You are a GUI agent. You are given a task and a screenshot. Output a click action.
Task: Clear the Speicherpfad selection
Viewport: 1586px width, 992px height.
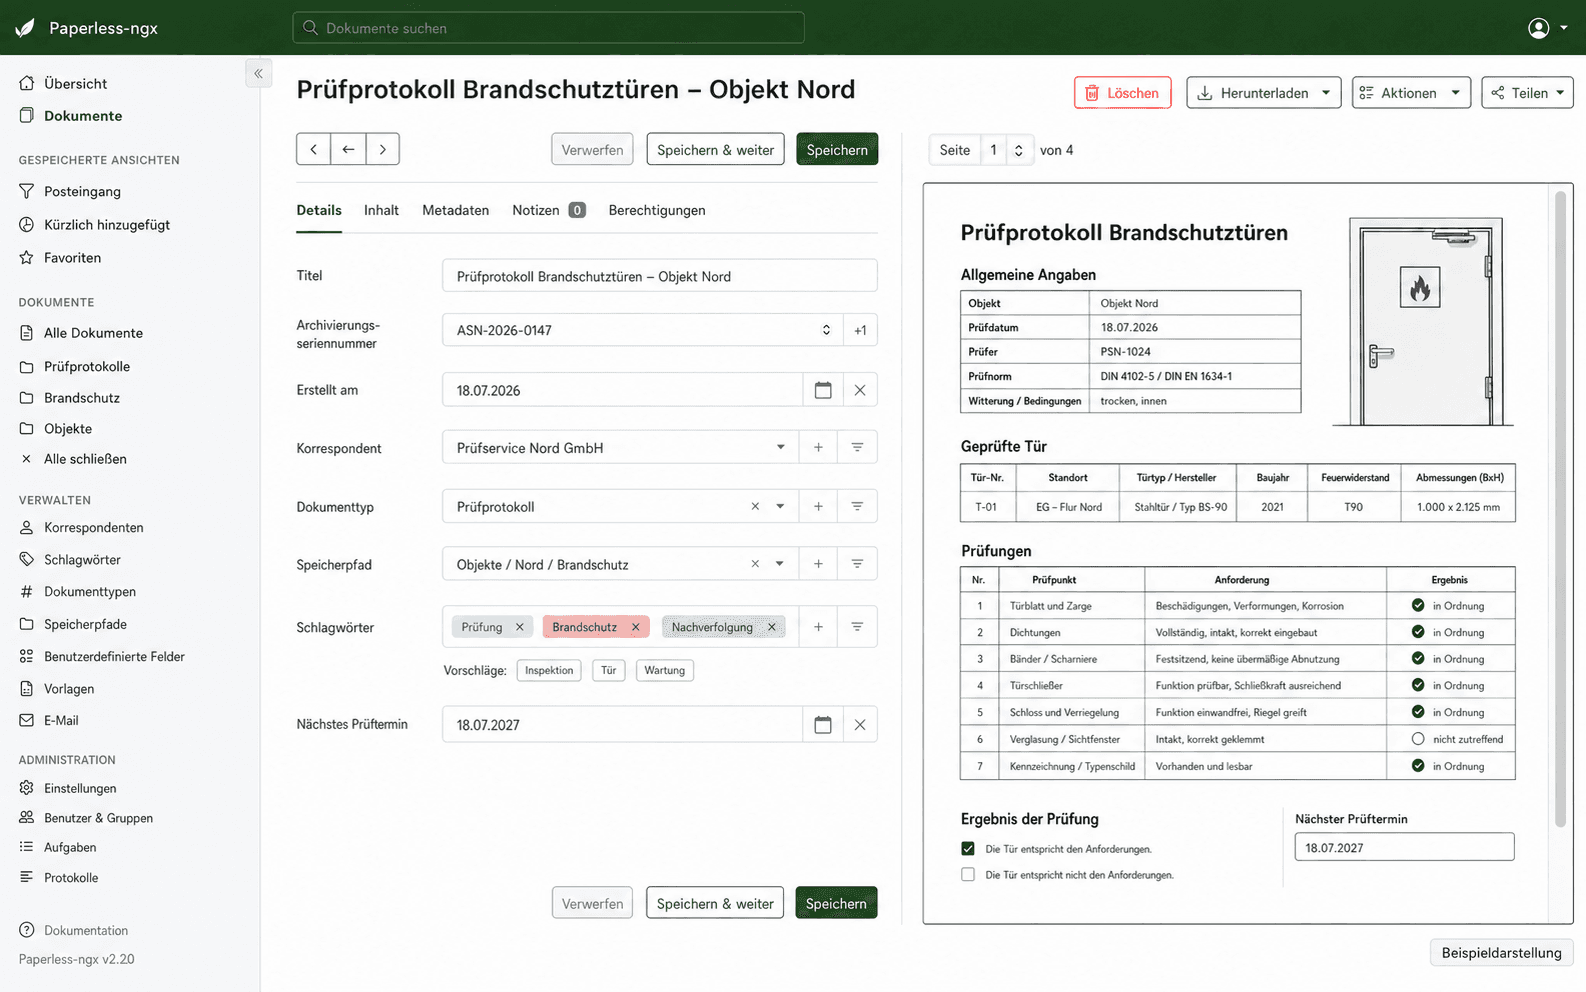(755, 564)
